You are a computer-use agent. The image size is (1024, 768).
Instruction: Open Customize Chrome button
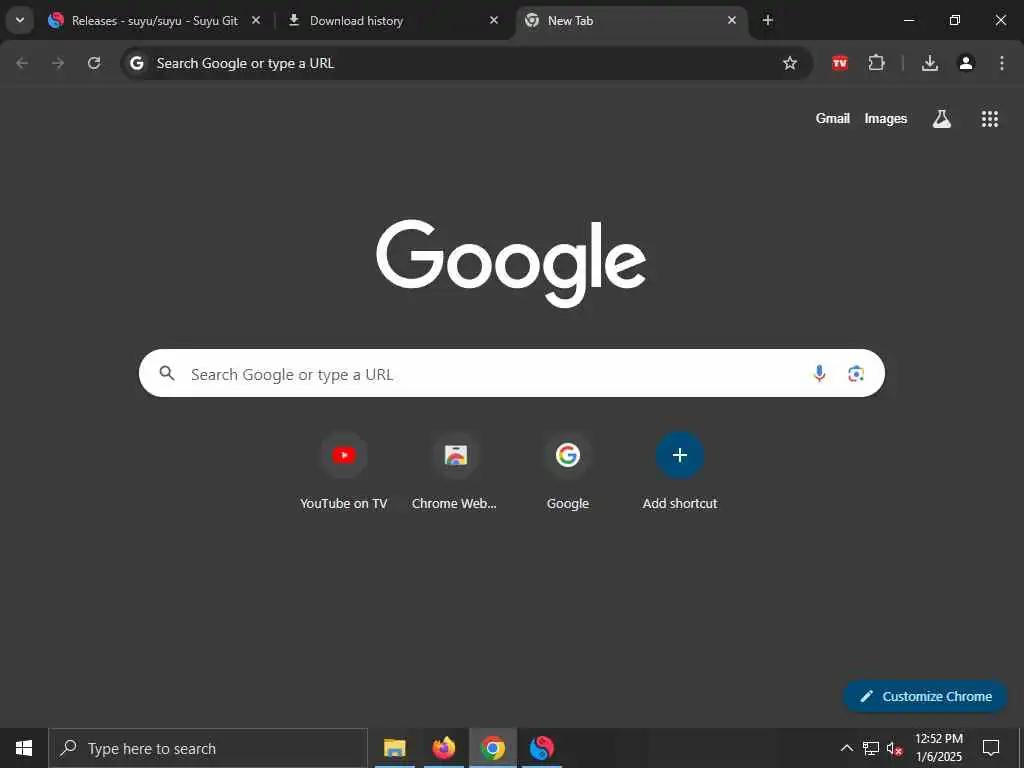tap(925, 696)
